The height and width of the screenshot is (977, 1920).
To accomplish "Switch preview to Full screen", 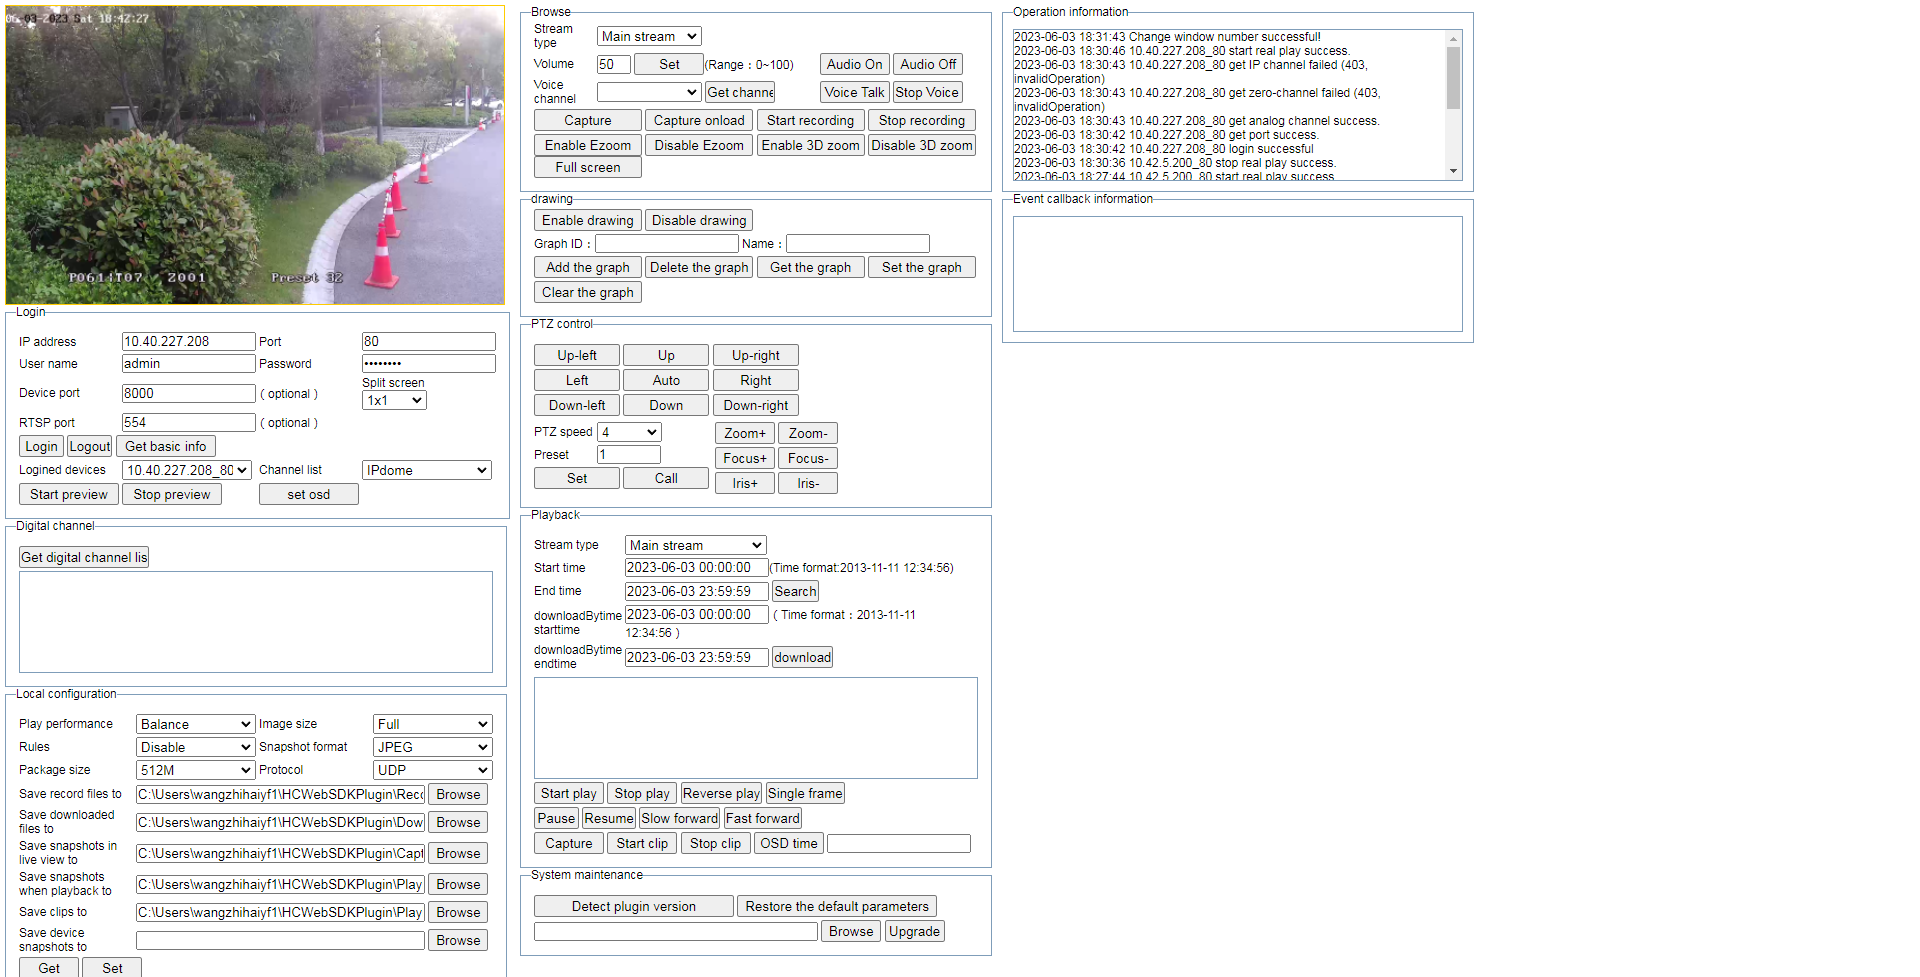I will [588, 167].
